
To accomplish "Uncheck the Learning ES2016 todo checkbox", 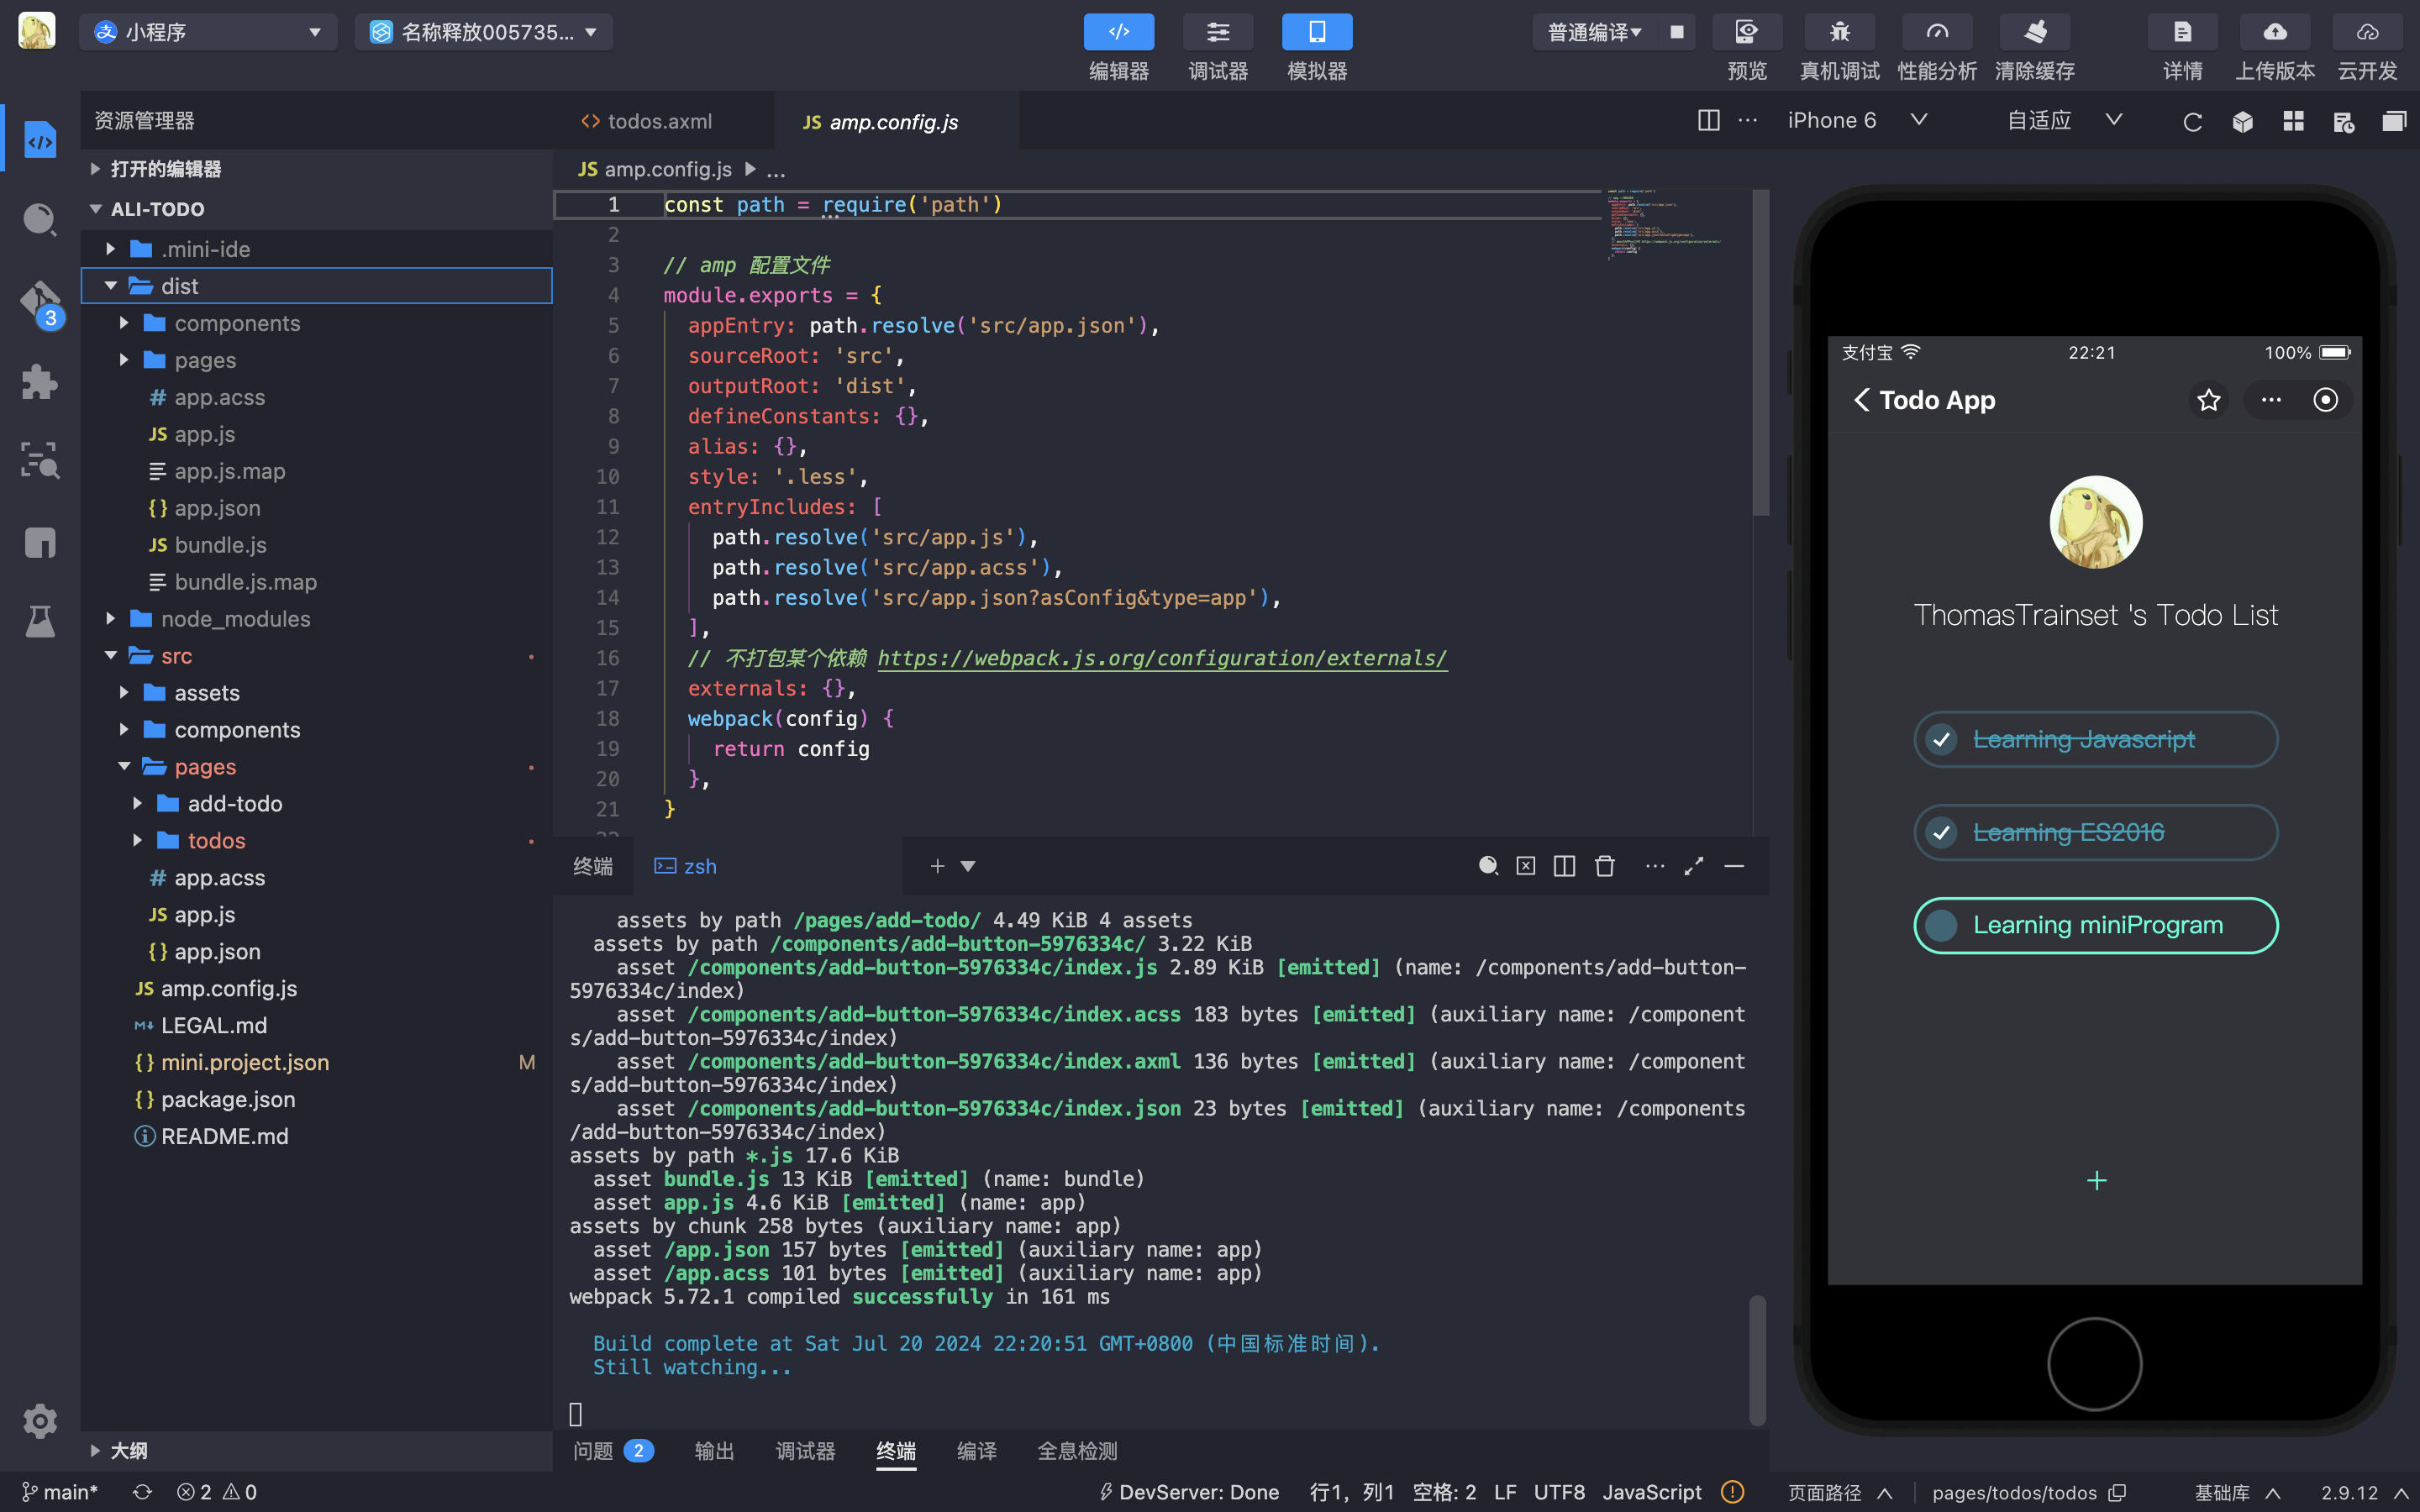I will (x=1941, y=833).
